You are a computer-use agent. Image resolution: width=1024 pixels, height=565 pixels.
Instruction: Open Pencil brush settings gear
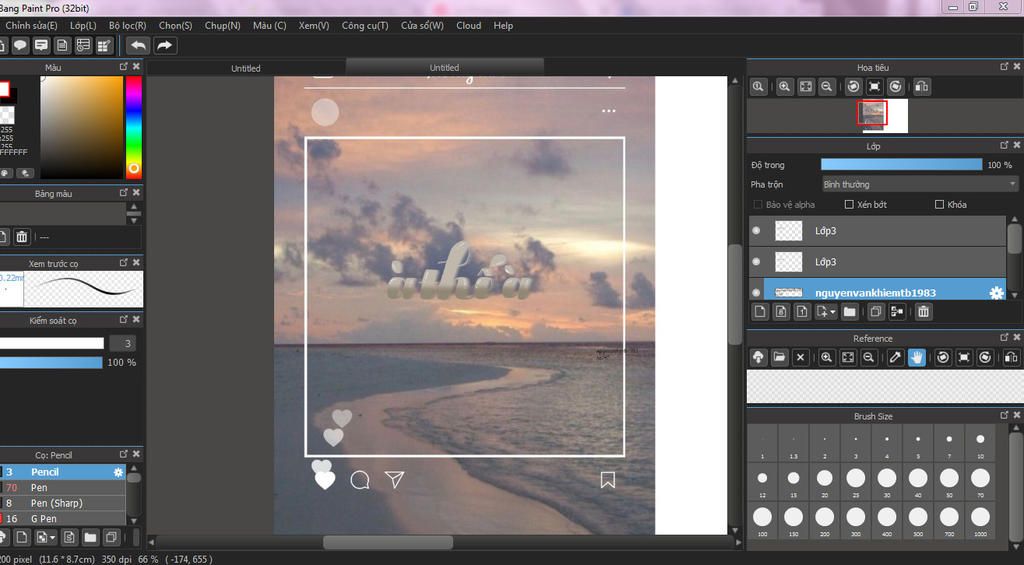tap(118, 472)
